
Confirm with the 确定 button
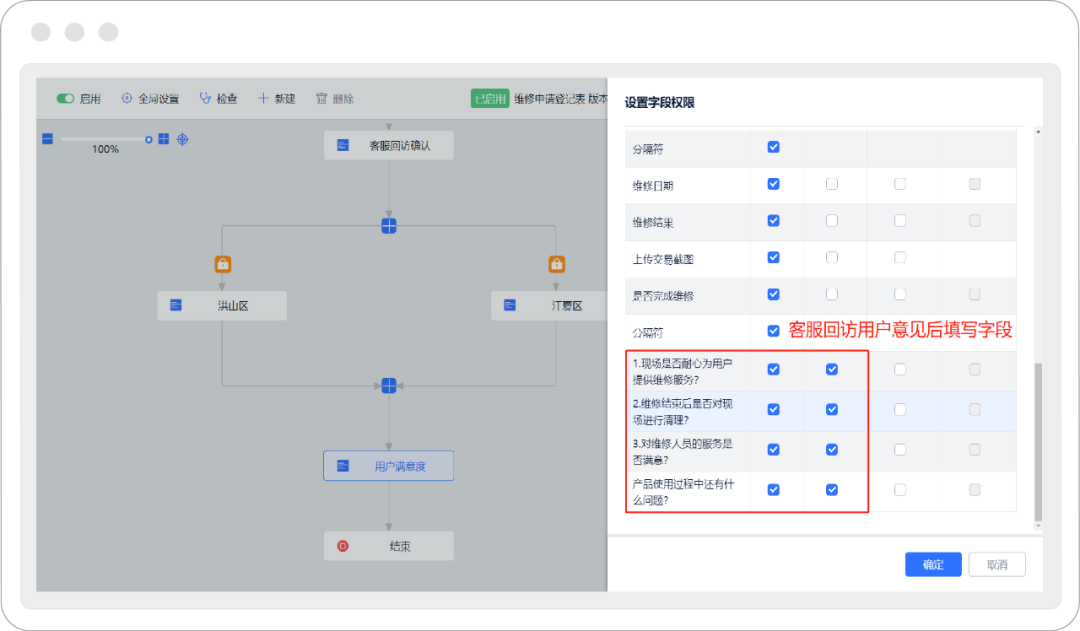pyautogui.click(x=933, y=564)
